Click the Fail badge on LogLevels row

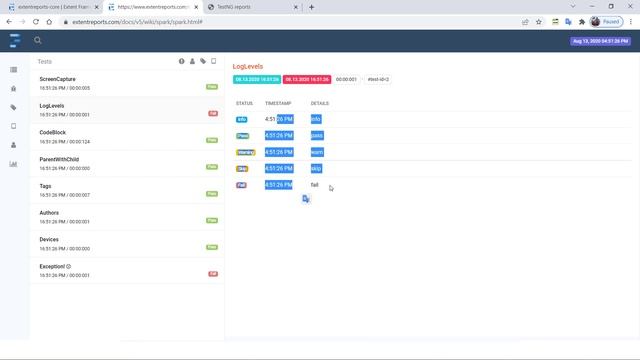coord(213,113)
